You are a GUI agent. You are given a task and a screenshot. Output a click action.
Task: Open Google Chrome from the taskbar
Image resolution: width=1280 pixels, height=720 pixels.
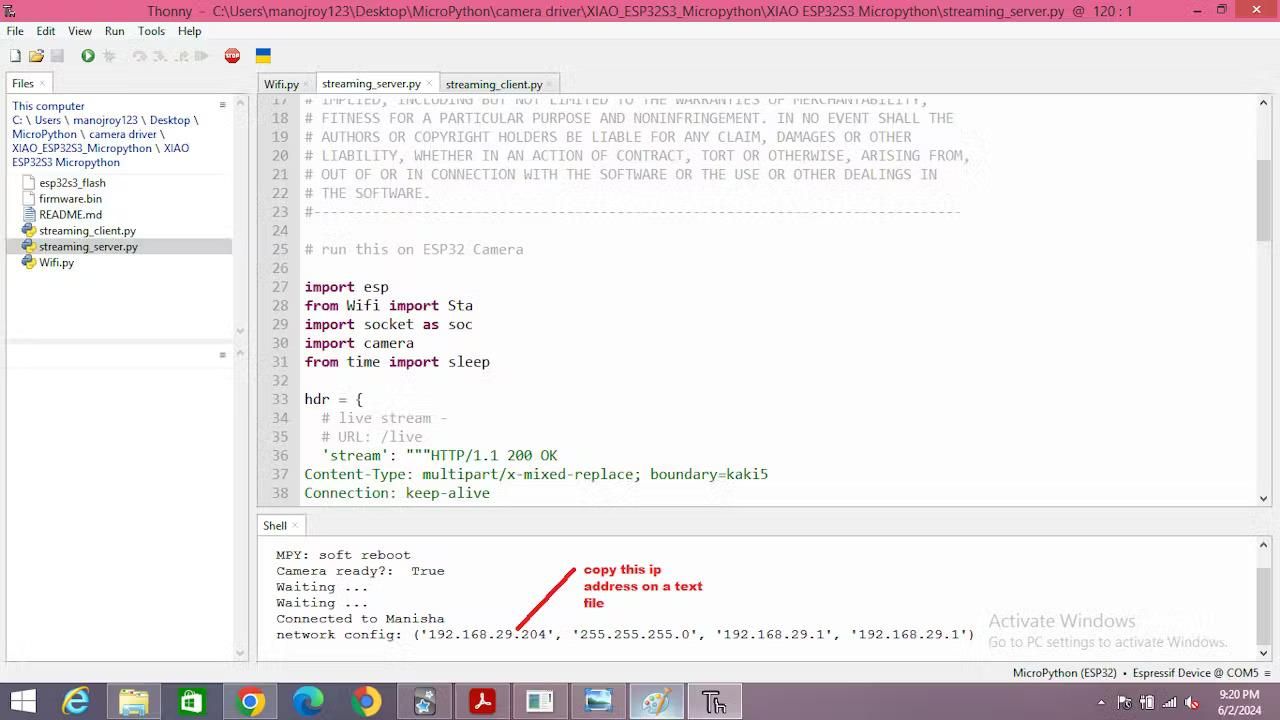click(x=251, y=701)
